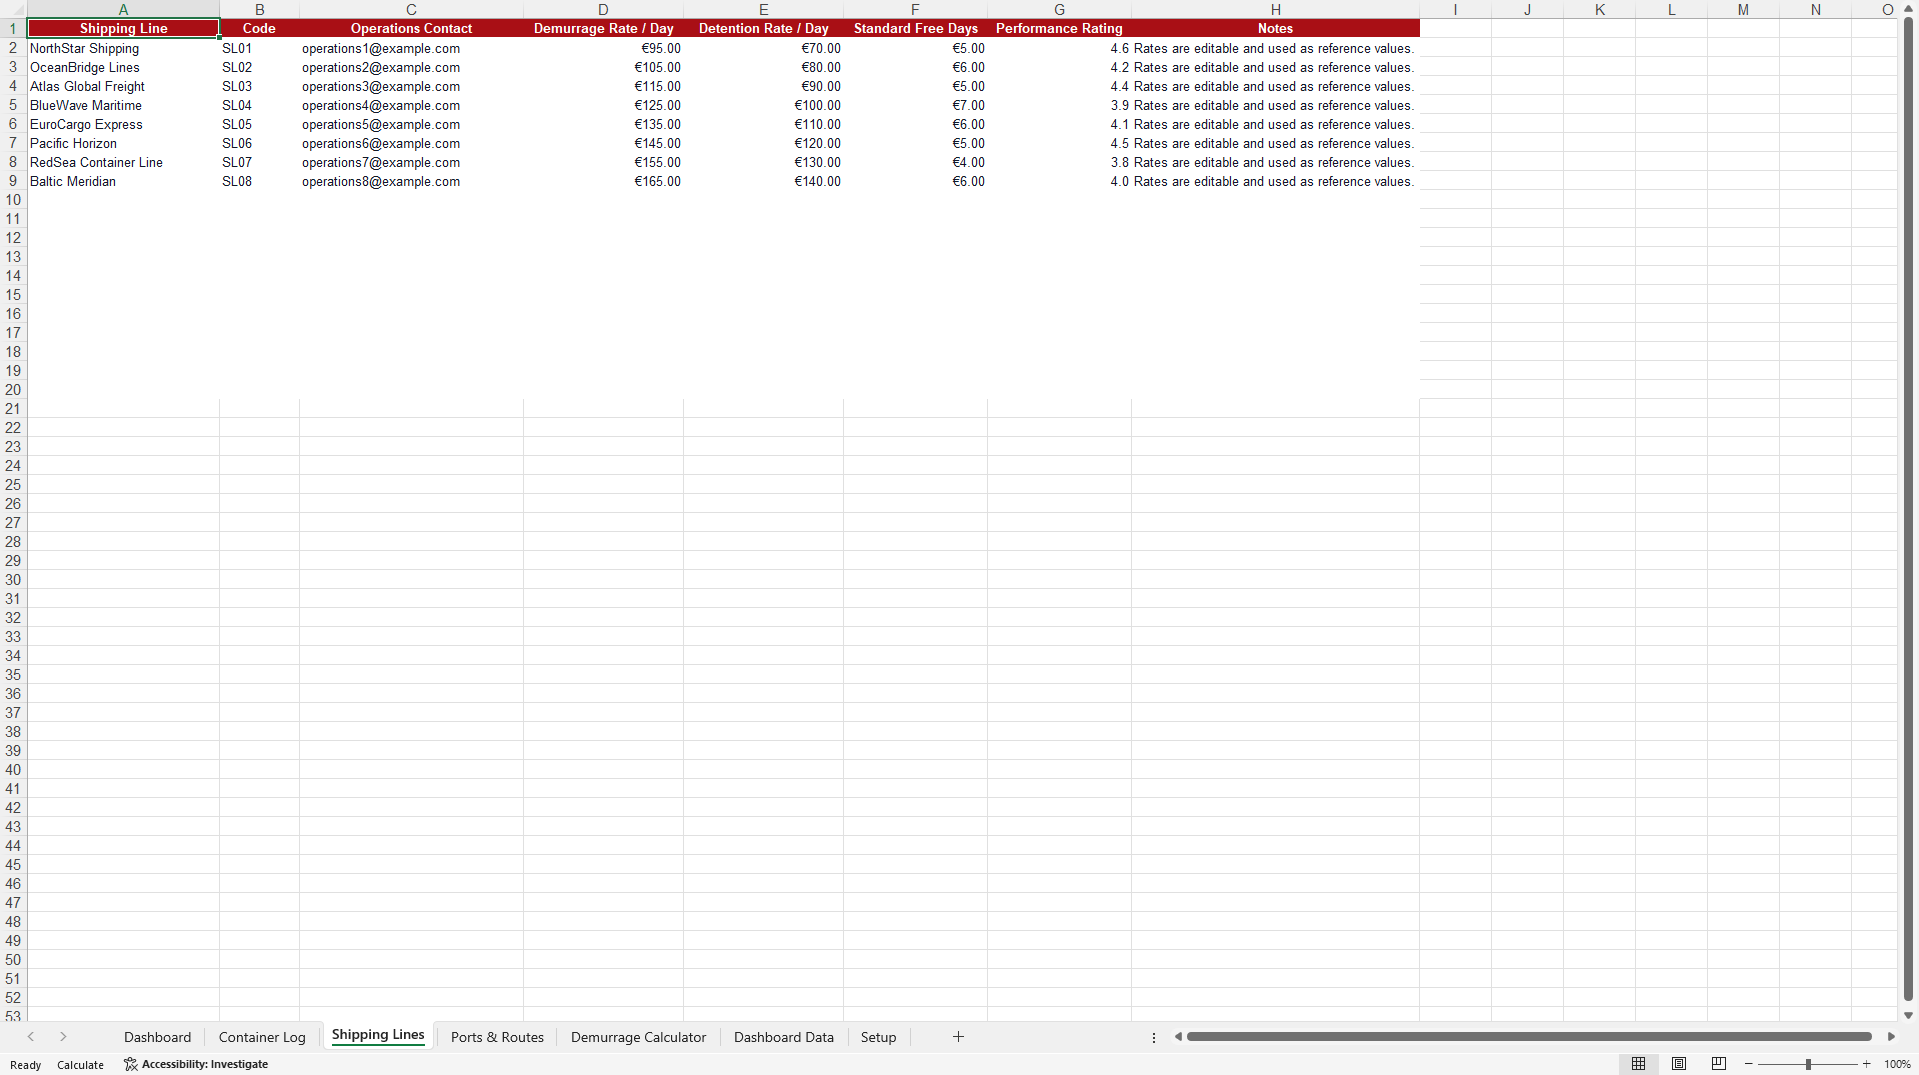Click the horizontal scrollbar thumb
Viewport: 1919px width, 1075px height.
pos(1529,1037)
